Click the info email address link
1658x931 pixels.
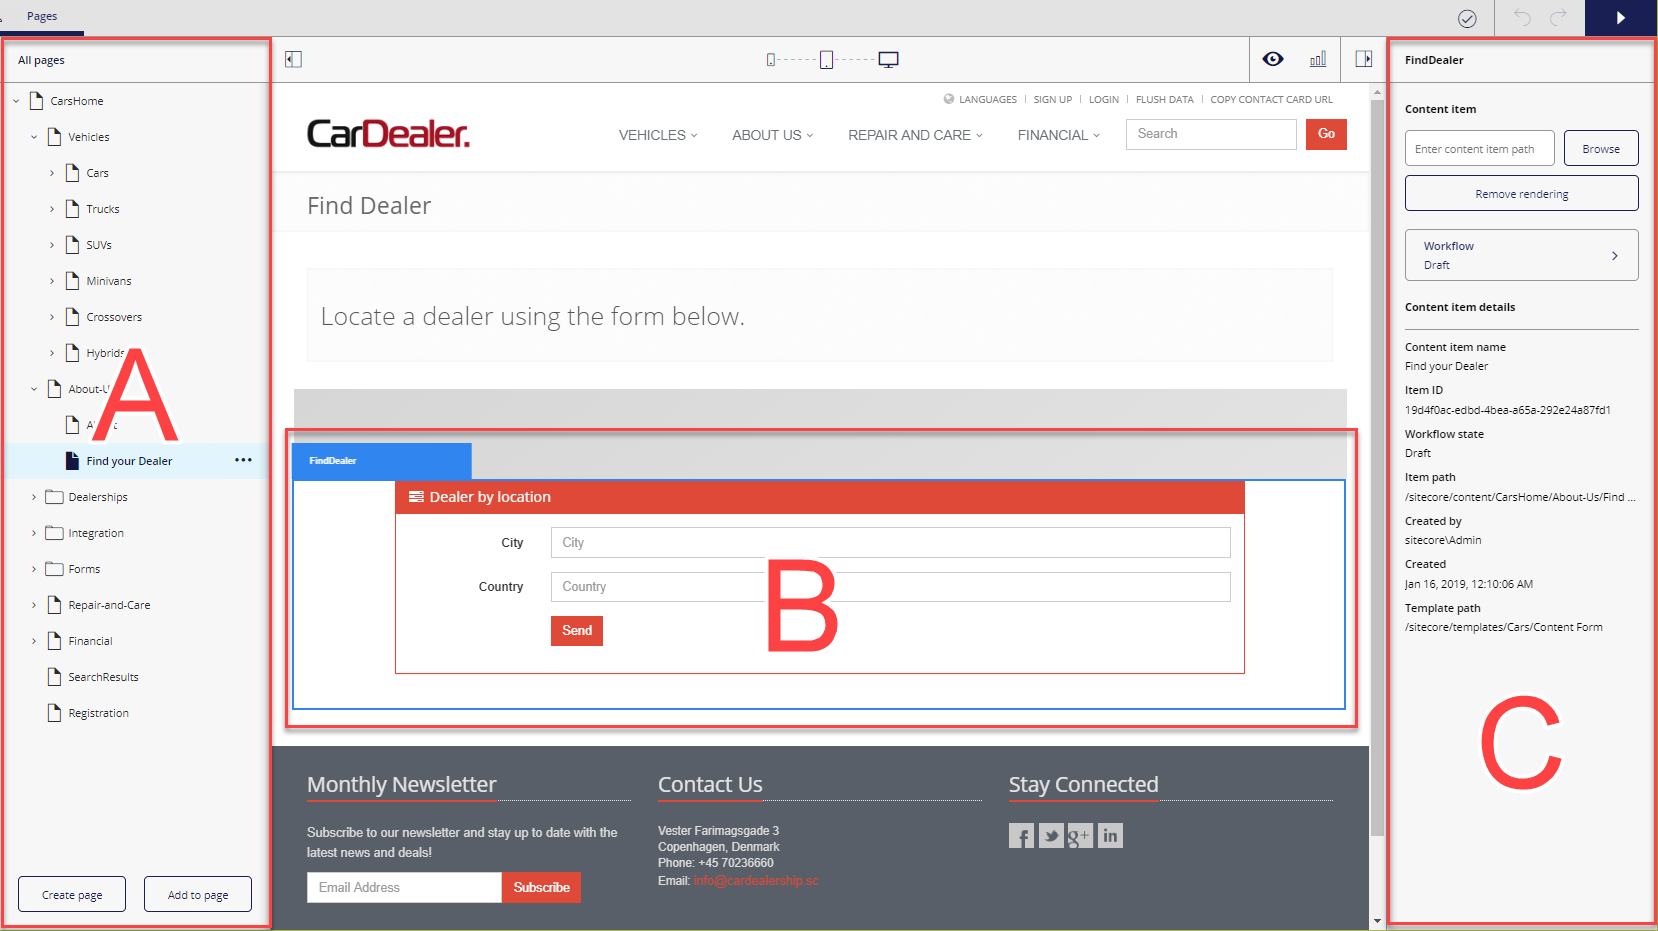pyautogui.click(x=756, y=881)
